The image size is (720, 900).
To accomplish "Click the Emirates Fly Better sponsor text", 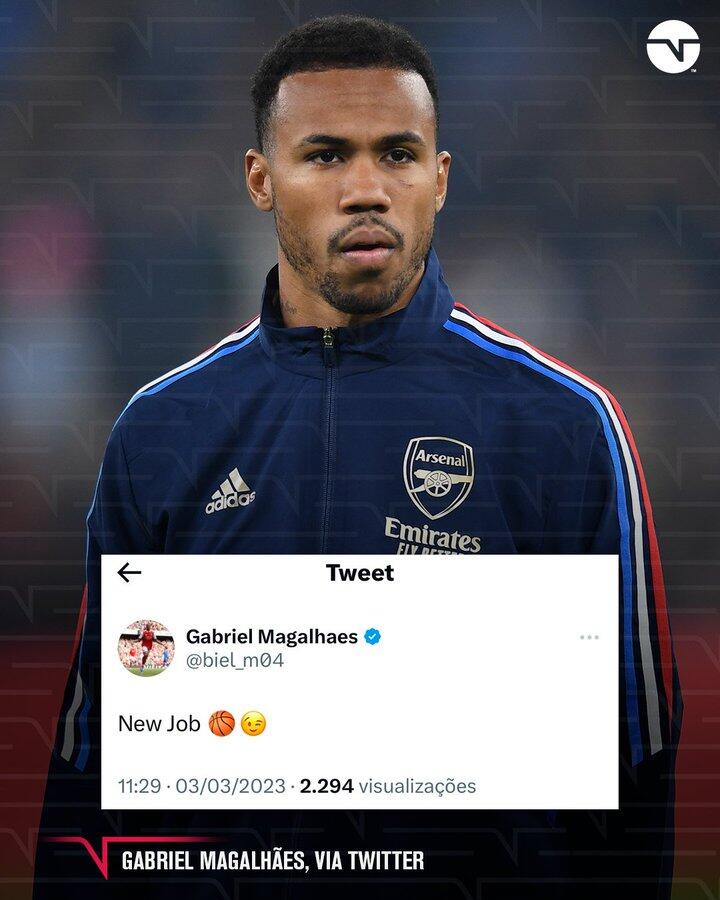I will (432, 537).
